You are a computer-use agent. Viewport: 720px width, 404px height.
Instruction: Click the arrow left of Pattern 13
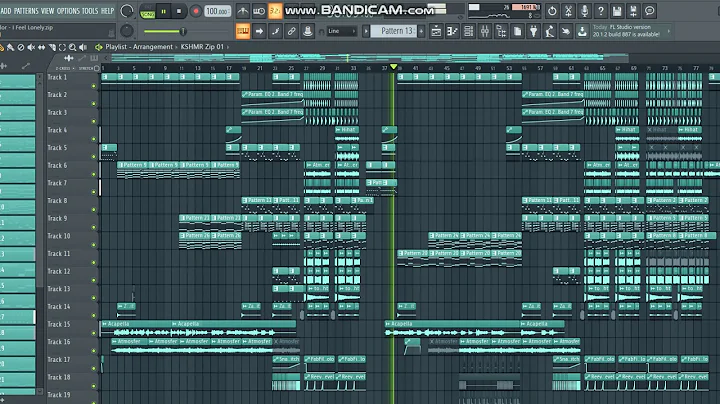(x=366, y=31)
